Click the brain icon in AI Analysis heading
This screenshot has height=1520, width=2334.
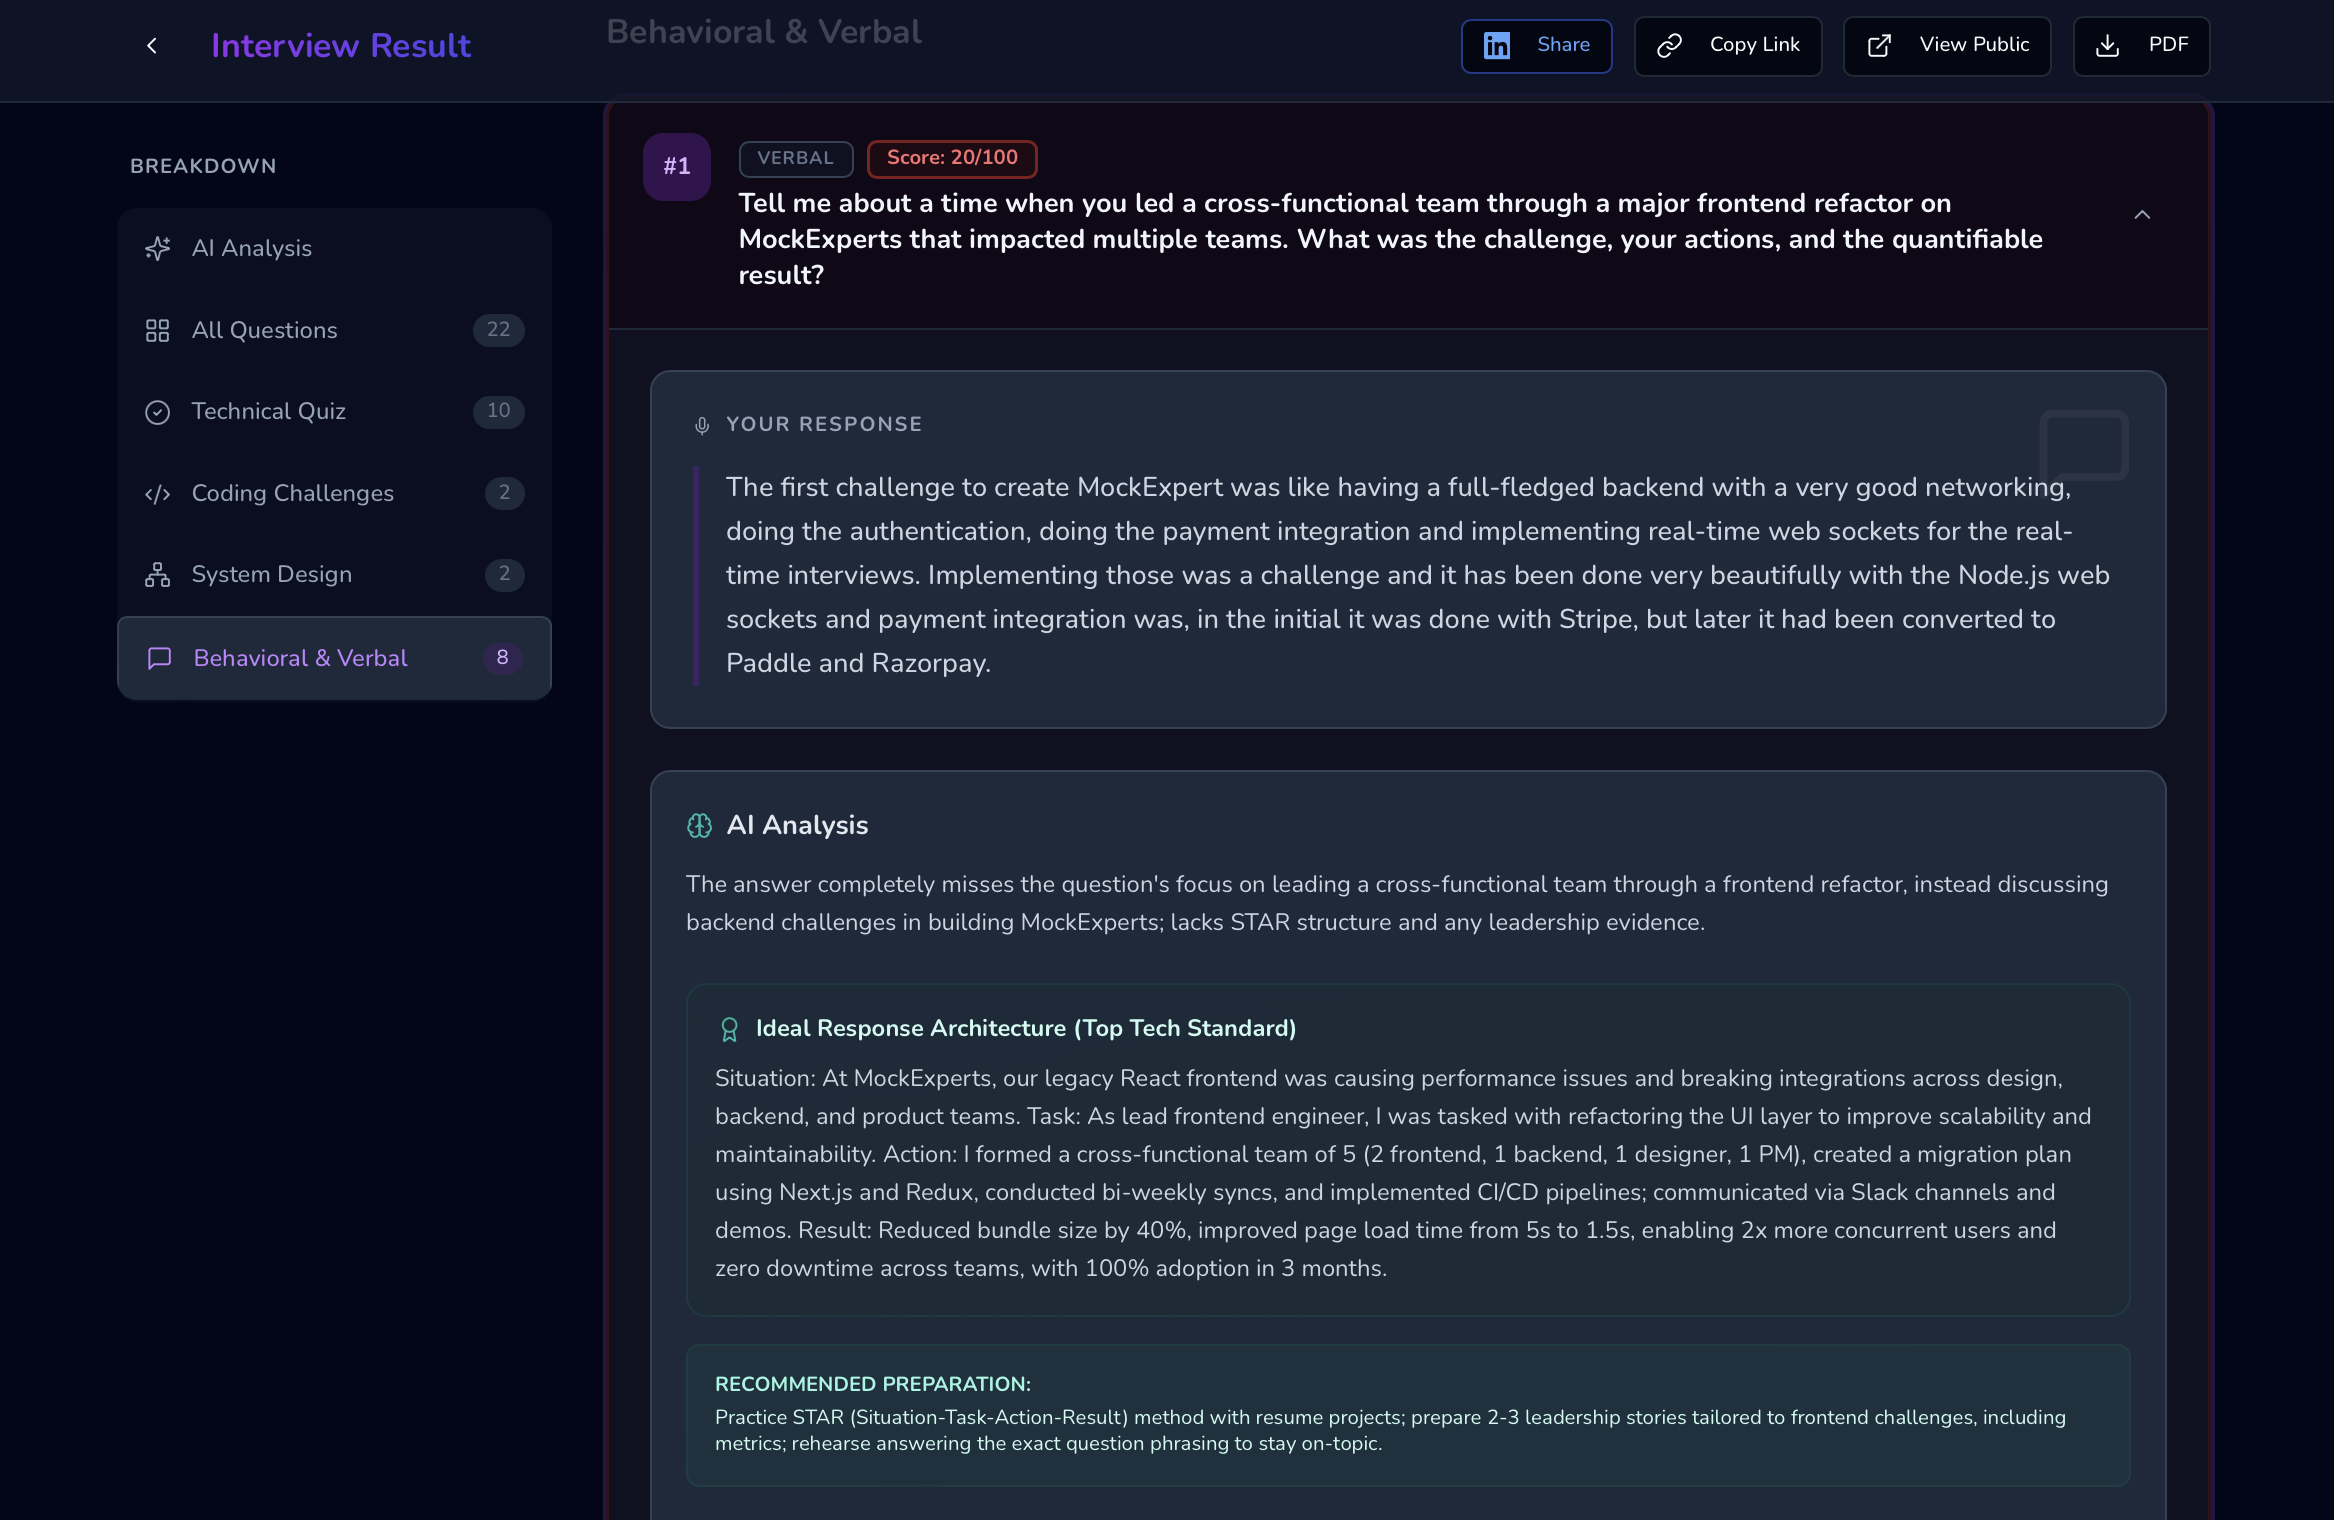(700, 826)
